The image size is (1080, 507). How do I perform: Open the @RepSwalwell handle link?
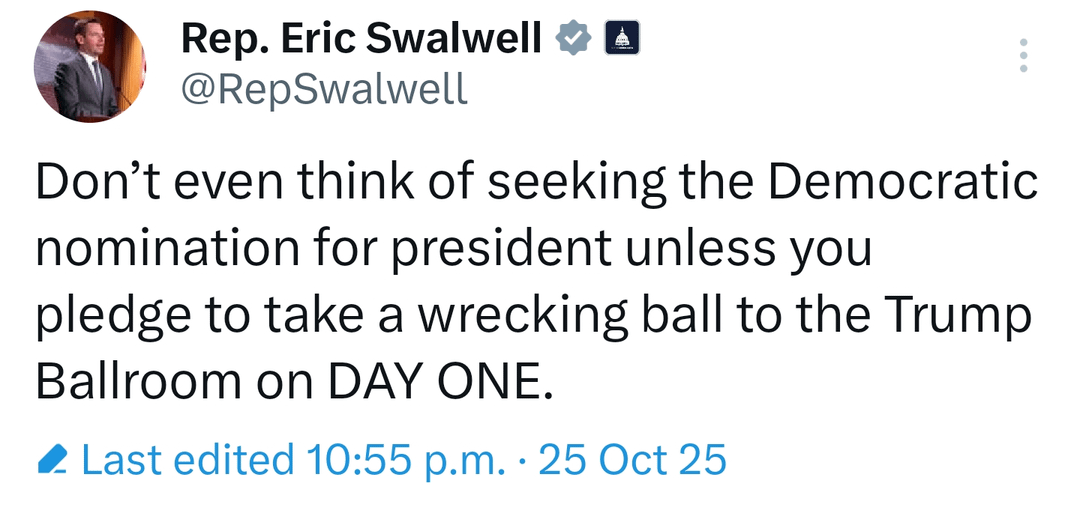[x=323, y=90]
